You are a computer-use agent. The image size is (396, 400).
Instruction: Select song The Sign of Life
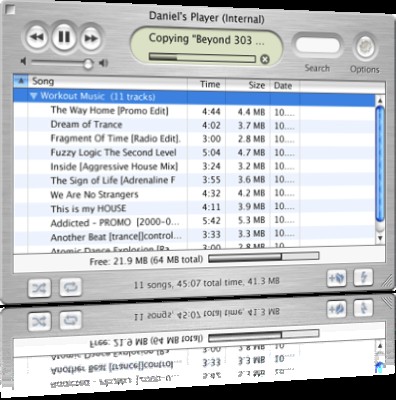[113, 180]
